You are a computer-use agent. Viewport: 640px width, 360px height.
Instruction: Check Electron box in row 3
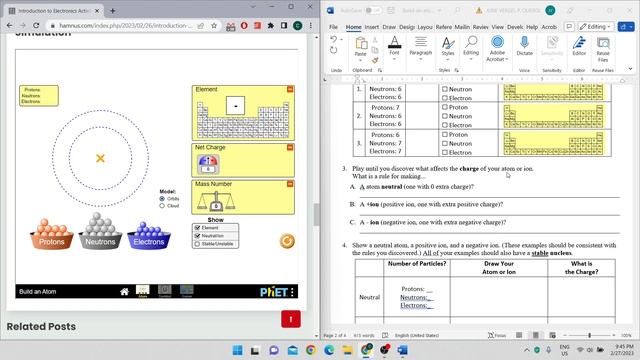pyautogui.click(x=445, y=152)
